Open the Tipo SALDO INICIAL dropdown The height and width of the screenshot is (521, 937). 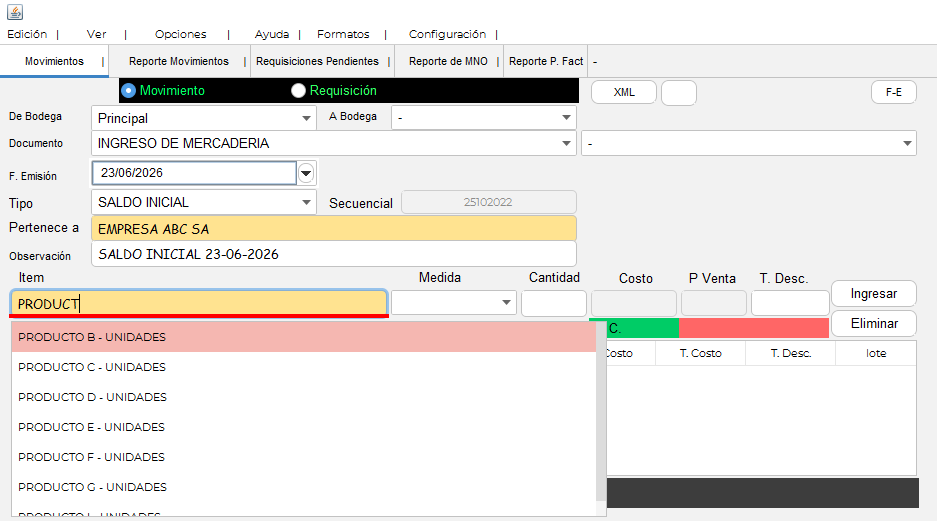(204, 202)
